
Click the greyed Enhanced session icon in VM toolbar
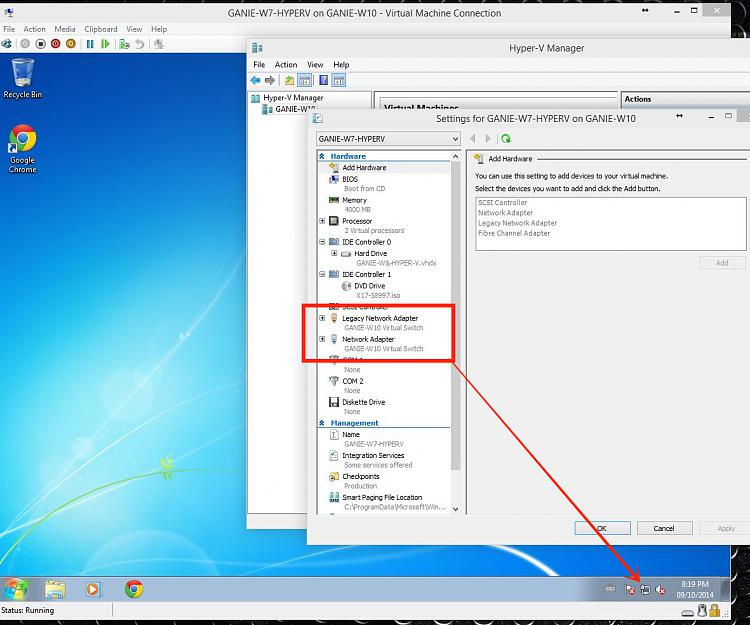[x=158, y=44]
